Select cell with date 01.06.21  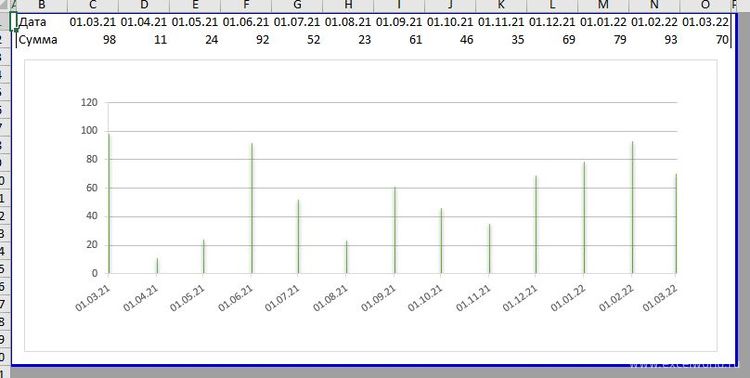(x=246, y=22)
